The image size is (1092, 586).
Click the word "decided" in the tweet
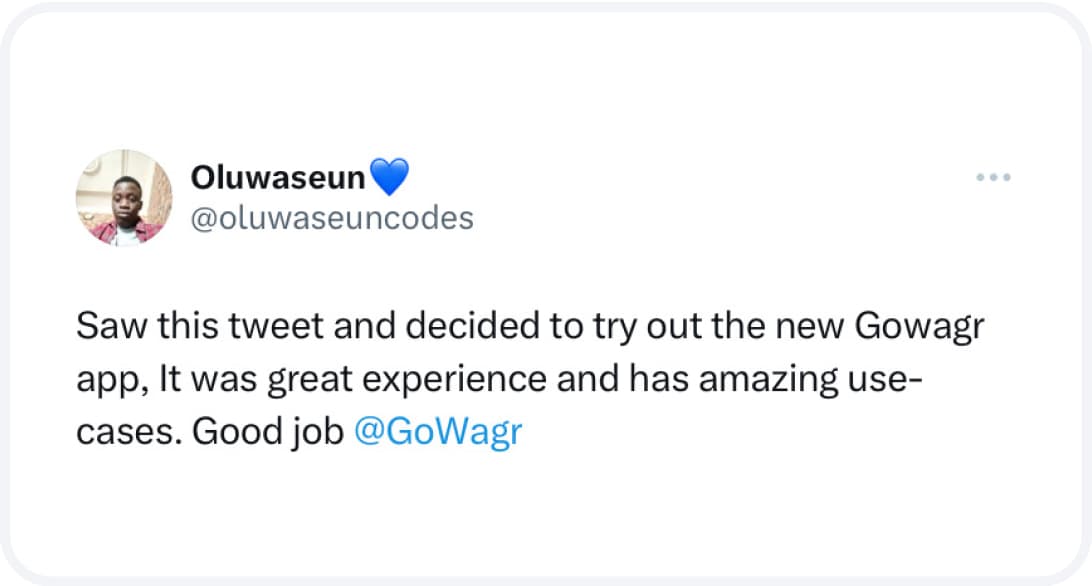[x=472, y=325]
